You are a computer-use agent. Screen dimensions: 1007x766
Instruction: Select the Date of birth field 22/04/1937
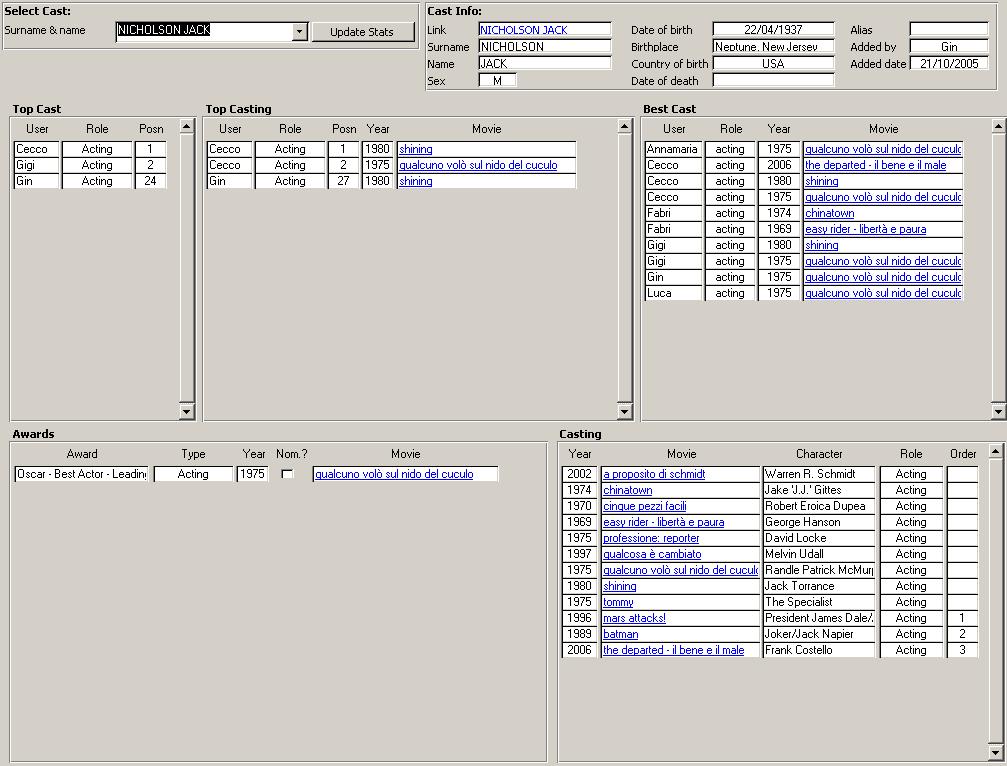(x=773, y=30)
